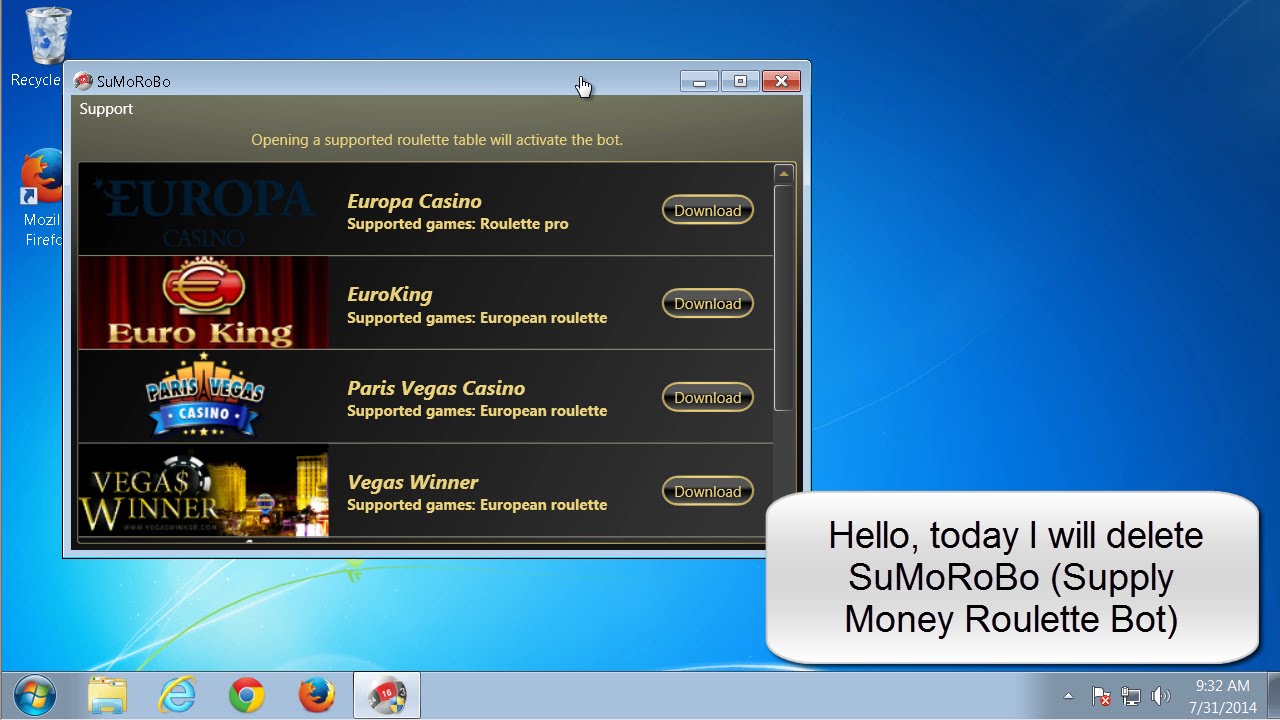The height and width of the screenshot is (720, 1280).
Task: Maximize the SuMoRoBo window
Action: tap(740, 81)
